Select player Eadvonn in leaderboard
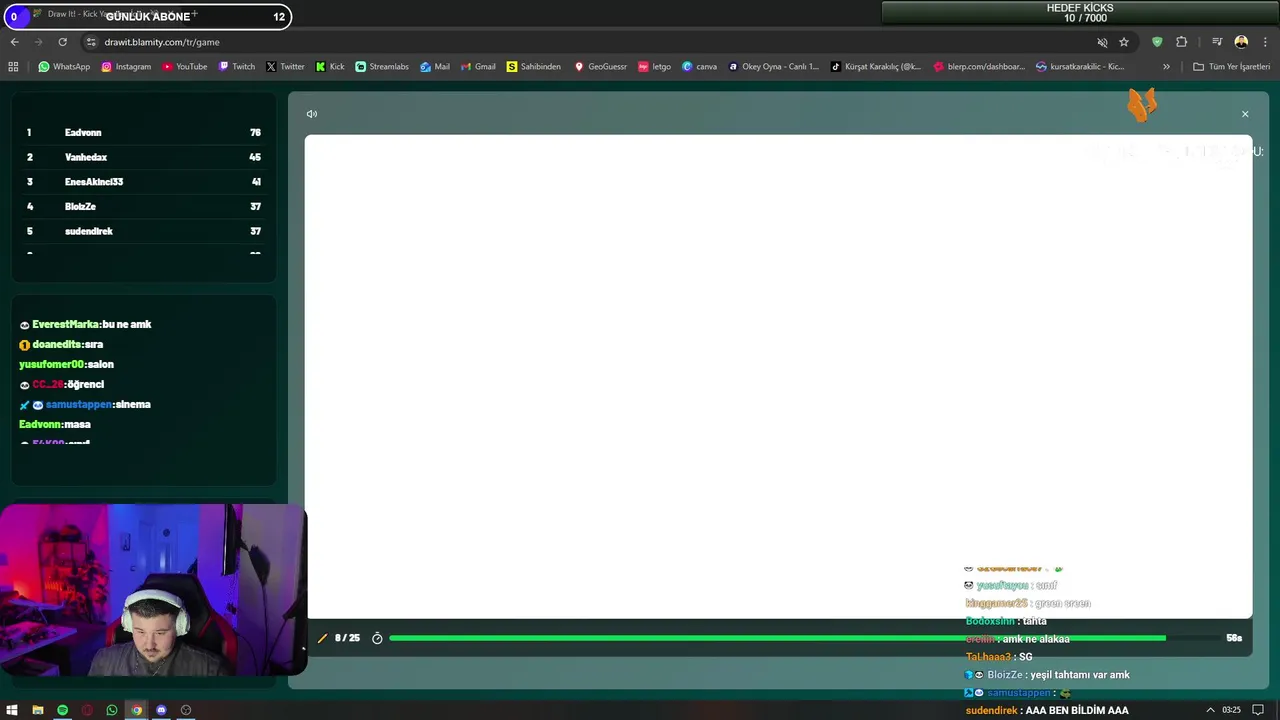This screenshot has height=720, width=1280. coord(144,133)
